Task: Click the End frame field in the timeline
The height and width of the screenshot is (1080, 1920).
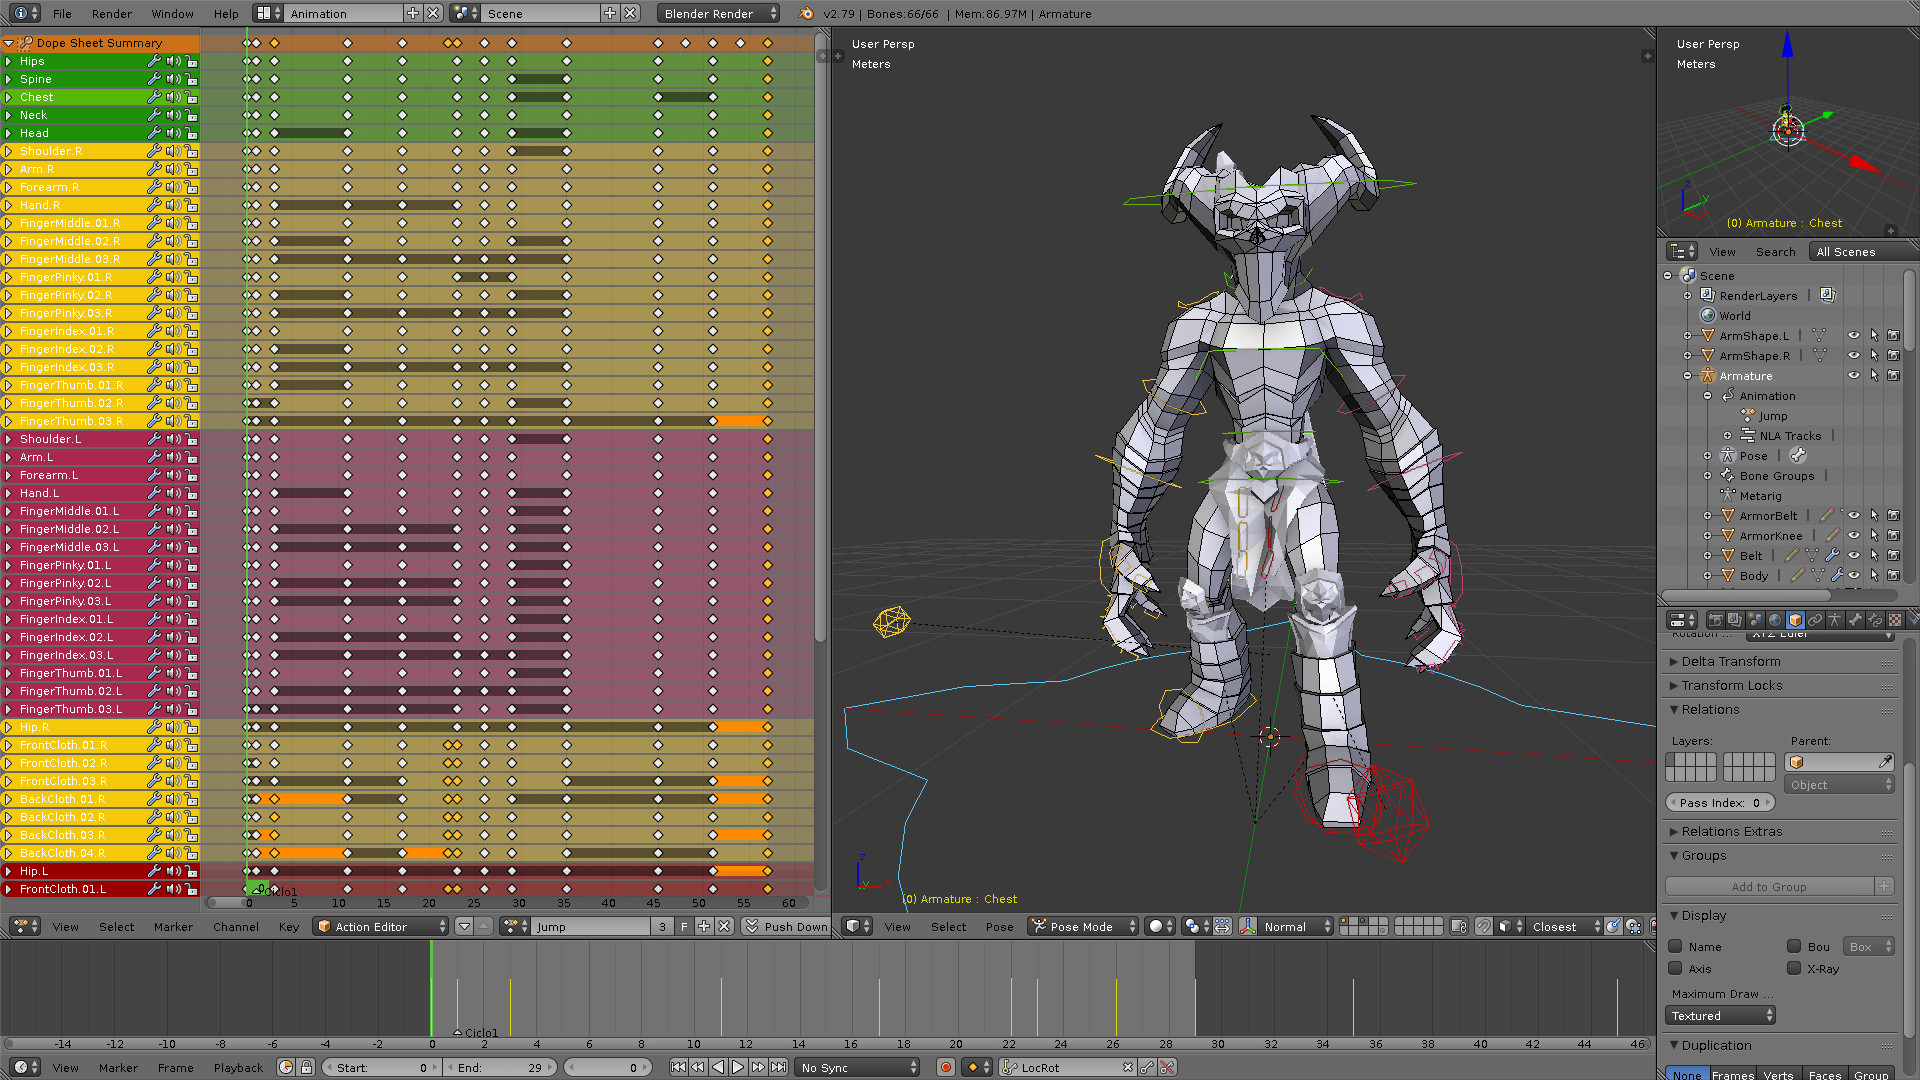Action: click(x=499, y=1068)
